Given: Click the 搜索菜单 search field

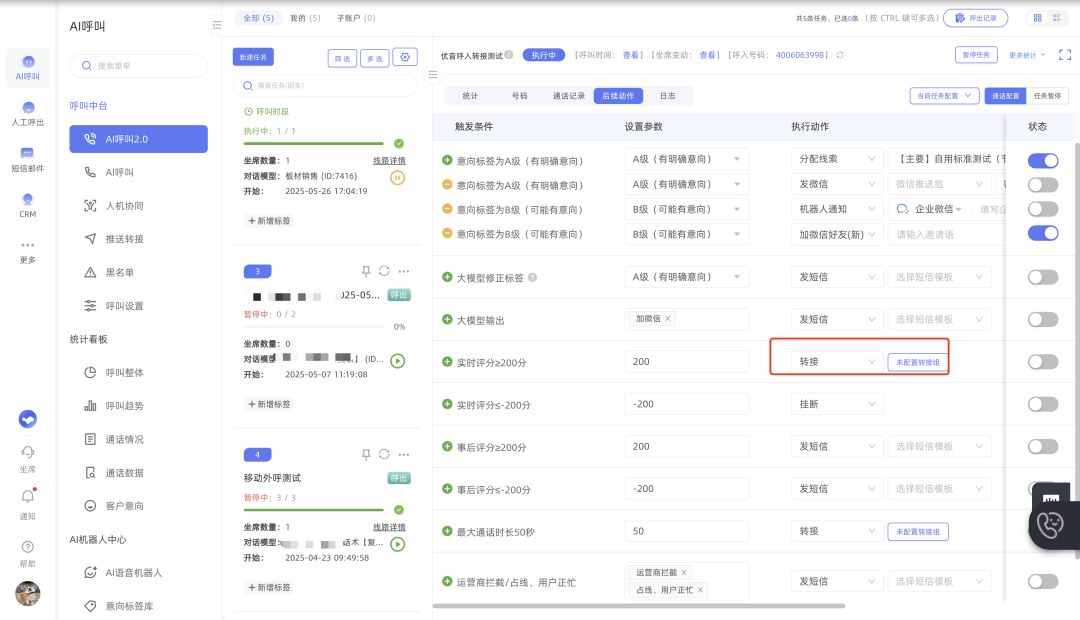Looking at the screenshot, I should pyautogui.click(x=138, y=66).
